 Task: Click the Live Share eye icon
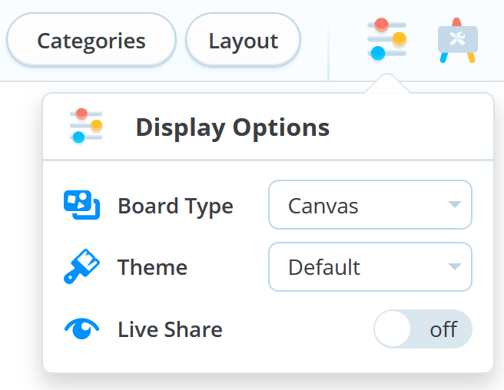tap(82, 329)
